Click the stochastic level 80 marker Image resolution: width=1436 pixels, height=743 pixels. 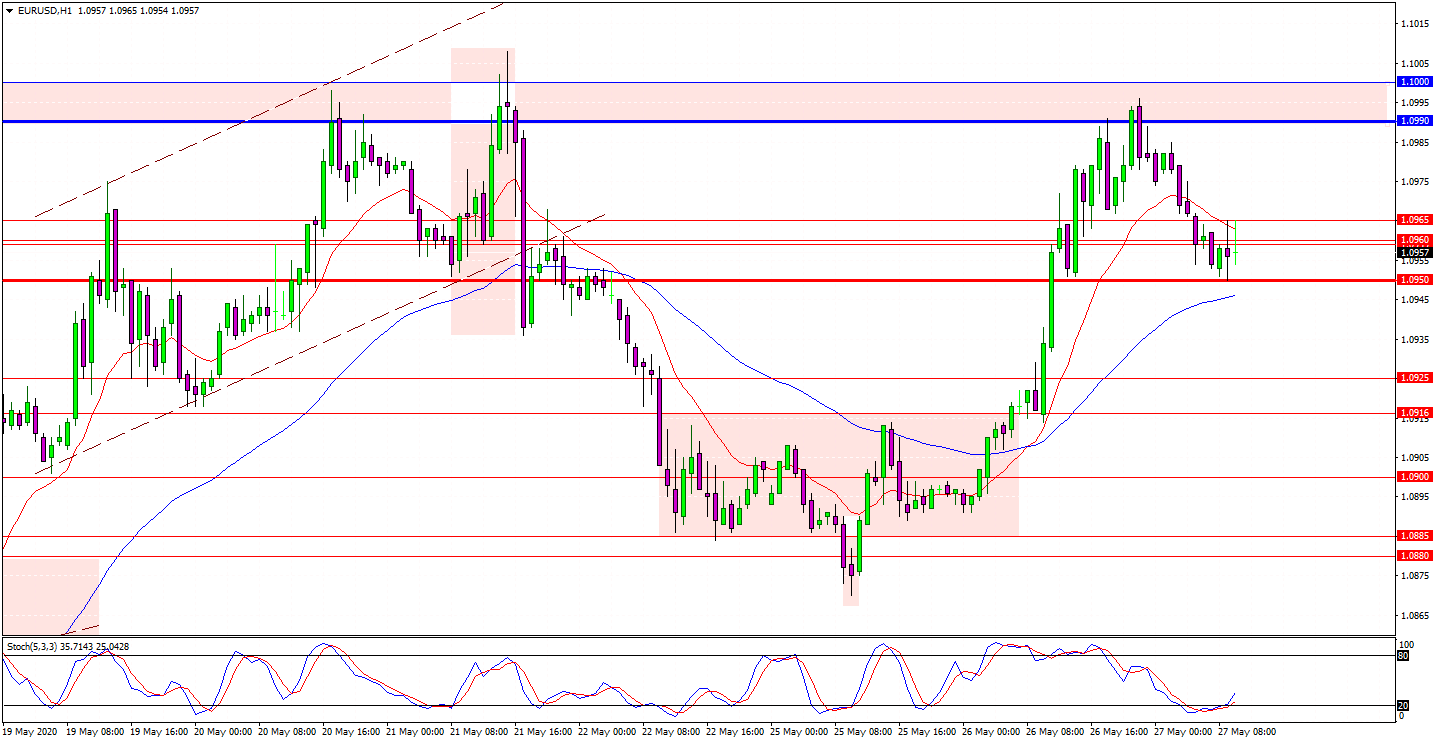pos(1402,656)
